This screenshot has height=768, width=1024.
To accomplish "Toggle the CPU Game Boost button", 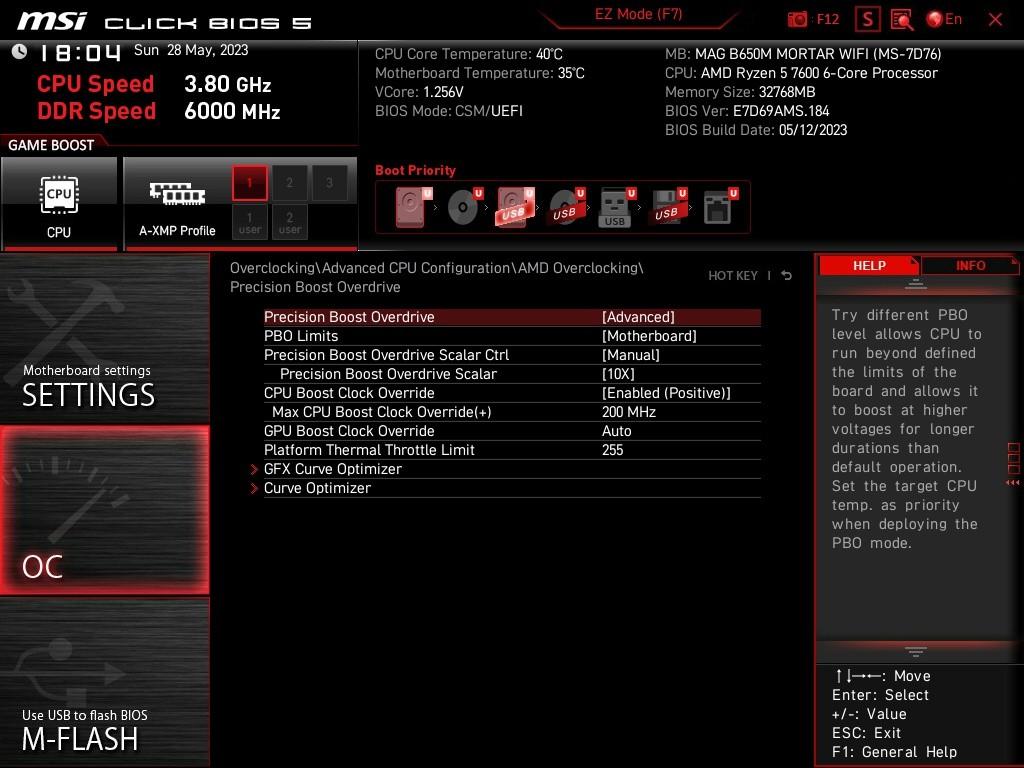I will click(x=59, y=203).
